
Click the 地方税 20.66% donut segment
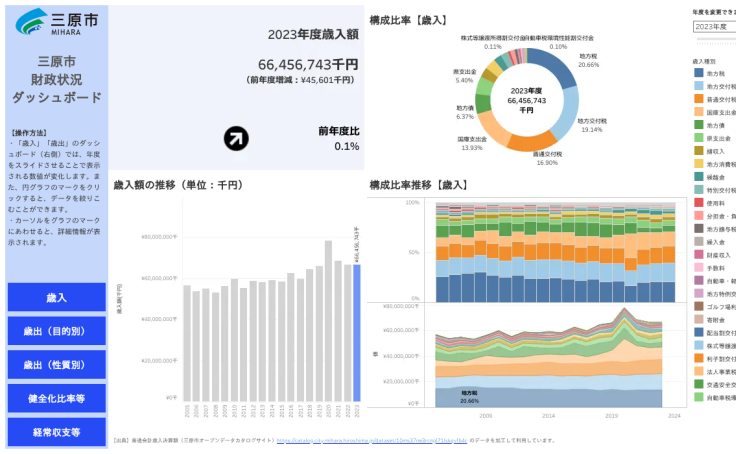(555, 65)
